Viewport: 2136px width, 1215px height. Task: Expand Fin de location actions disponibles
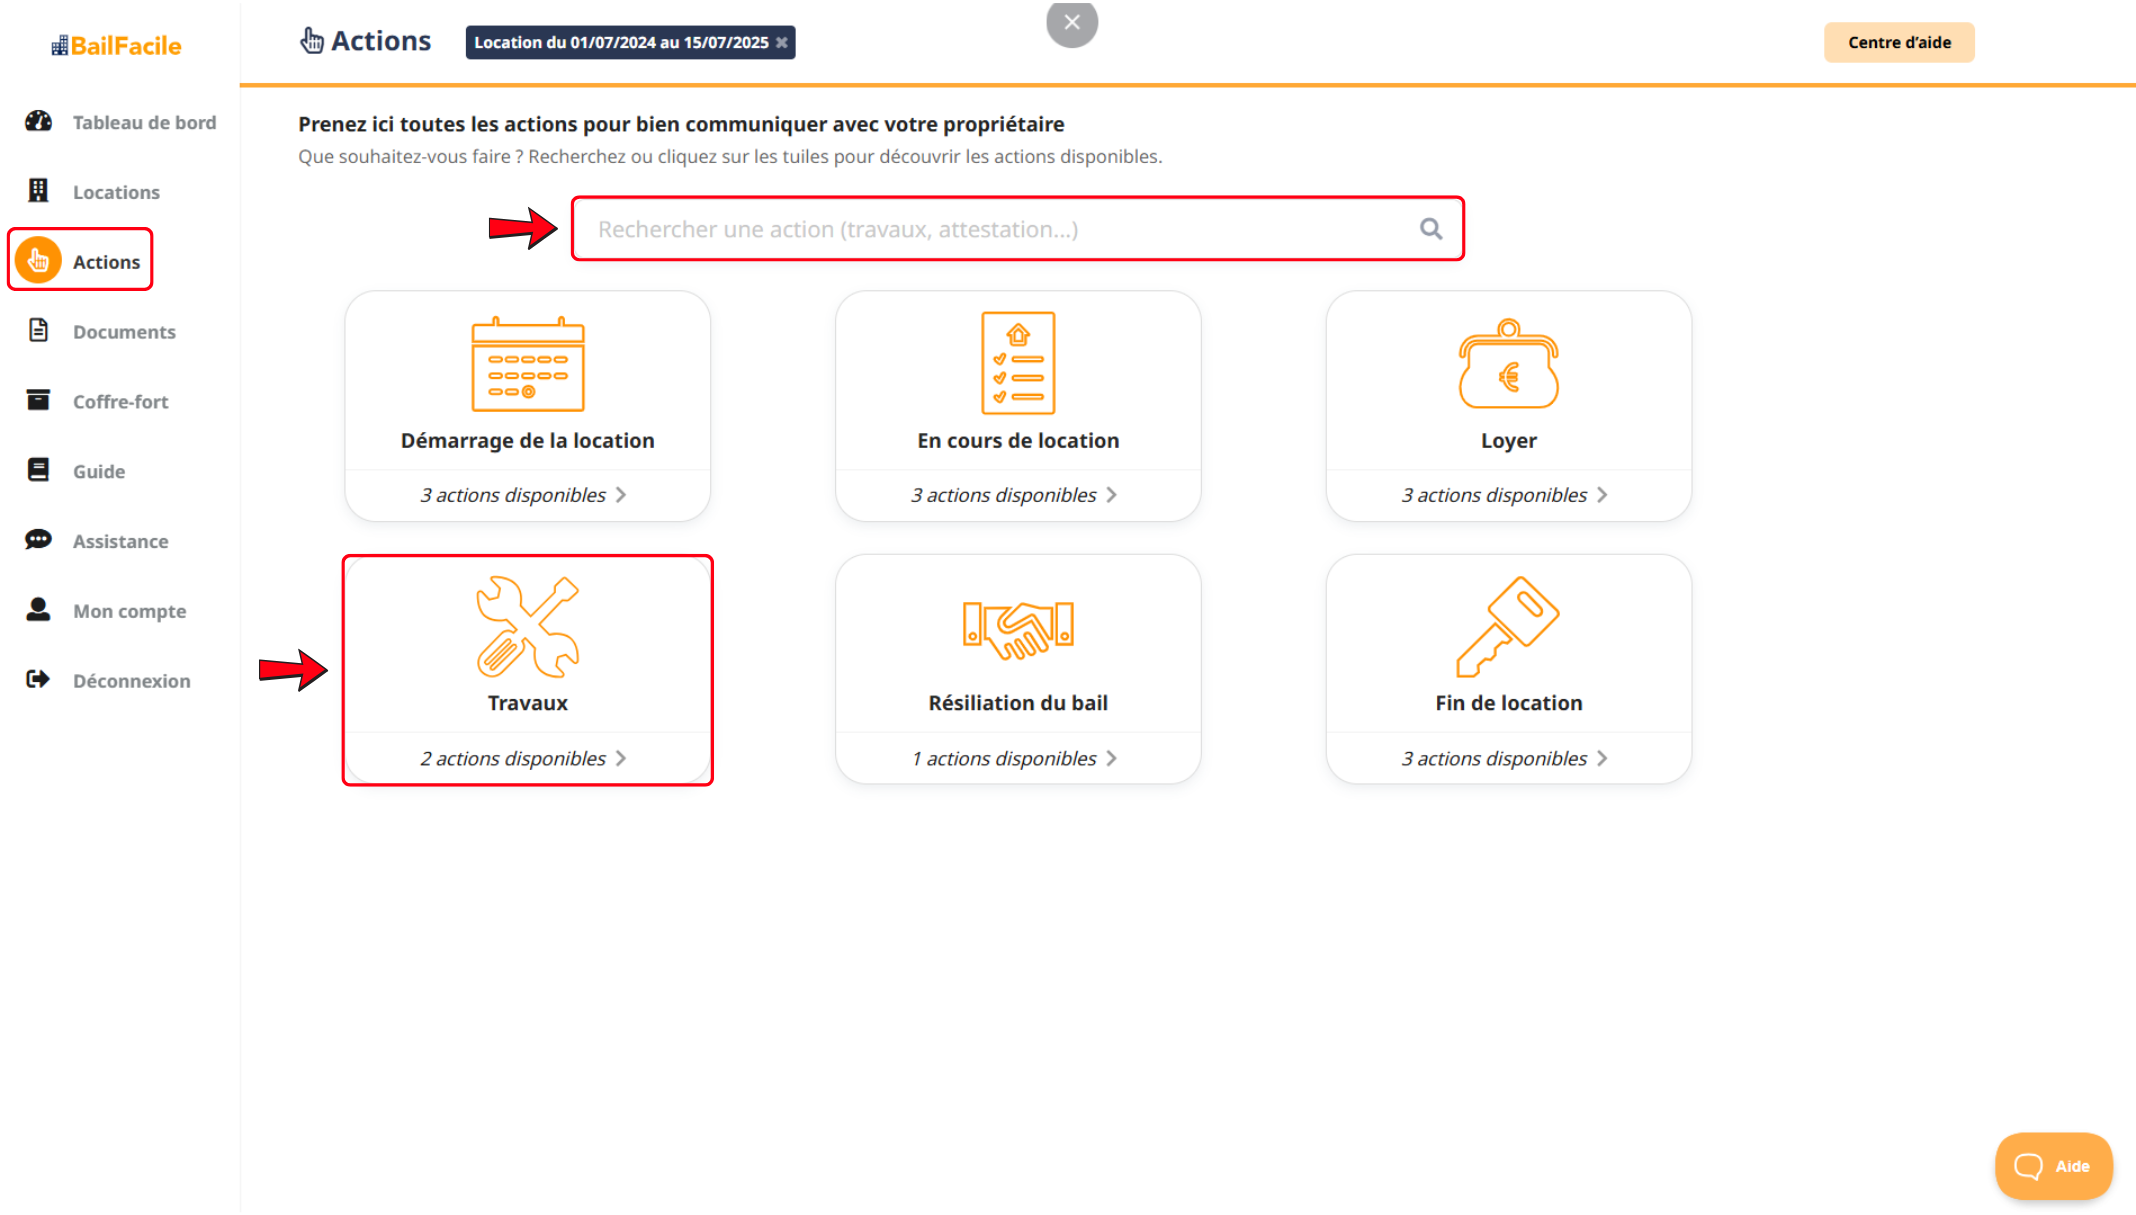click(x=1504, y=758)
